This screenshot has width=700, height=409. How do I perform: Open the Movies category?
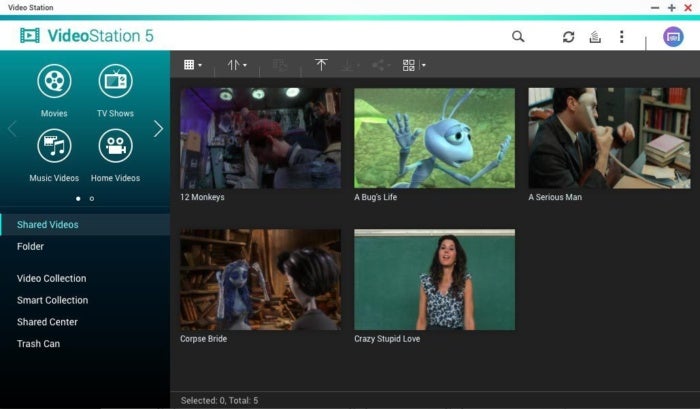[54, 81]
